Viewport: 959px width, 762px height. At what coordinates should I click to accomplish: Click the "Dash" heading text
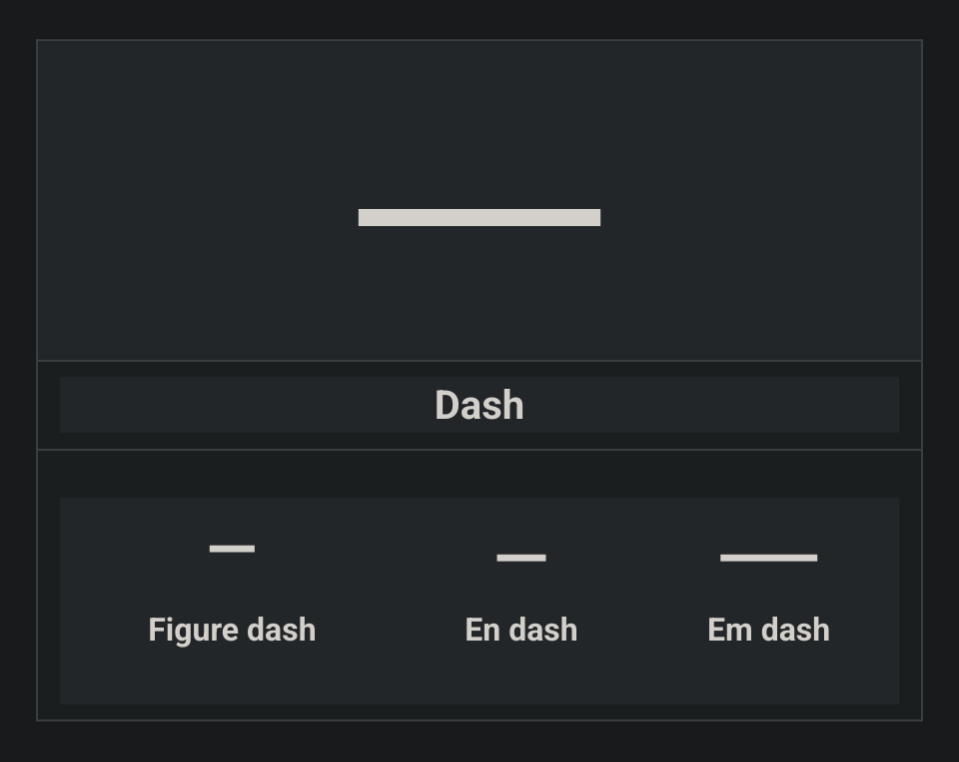[x=479, y=405]
